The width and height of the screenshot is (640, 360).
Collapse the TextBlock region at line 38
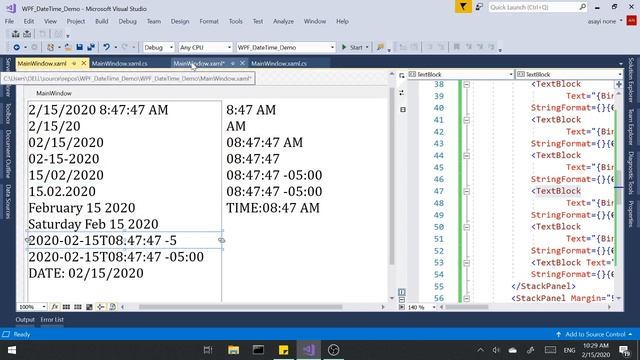tap(466, 84)
